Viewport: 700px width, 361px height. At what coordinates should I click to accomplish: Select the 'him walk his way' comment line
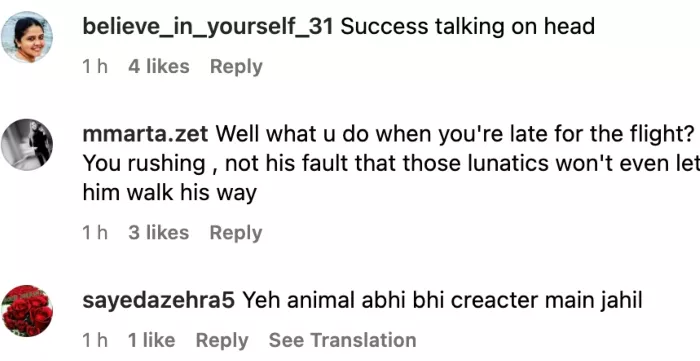(x=170, y=193)
